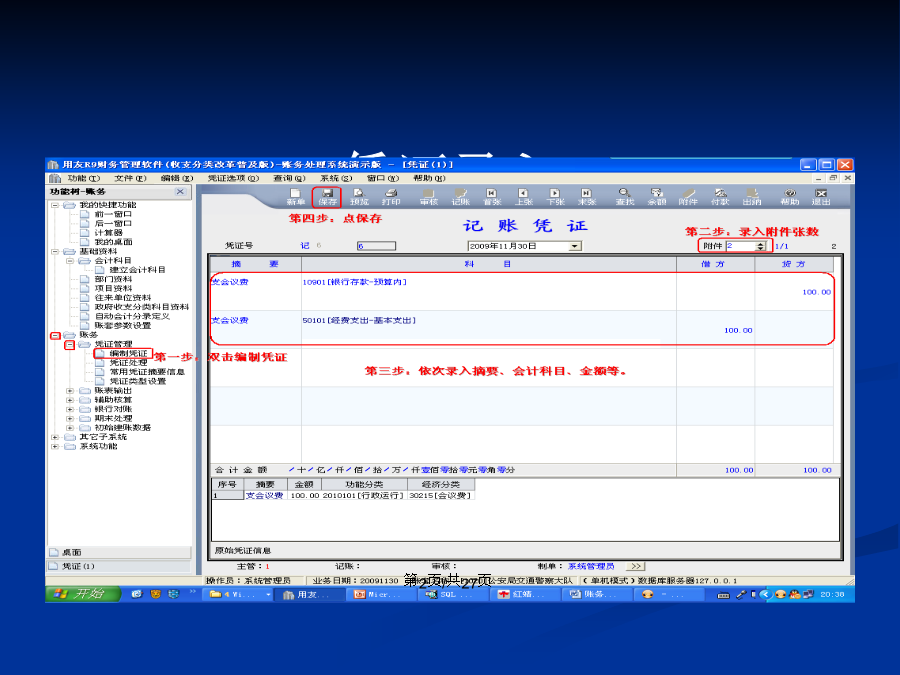Viewport: 900px width, 675px height.
Task: Click the 付款 (payment) toolbar icon
Action: 720,197
